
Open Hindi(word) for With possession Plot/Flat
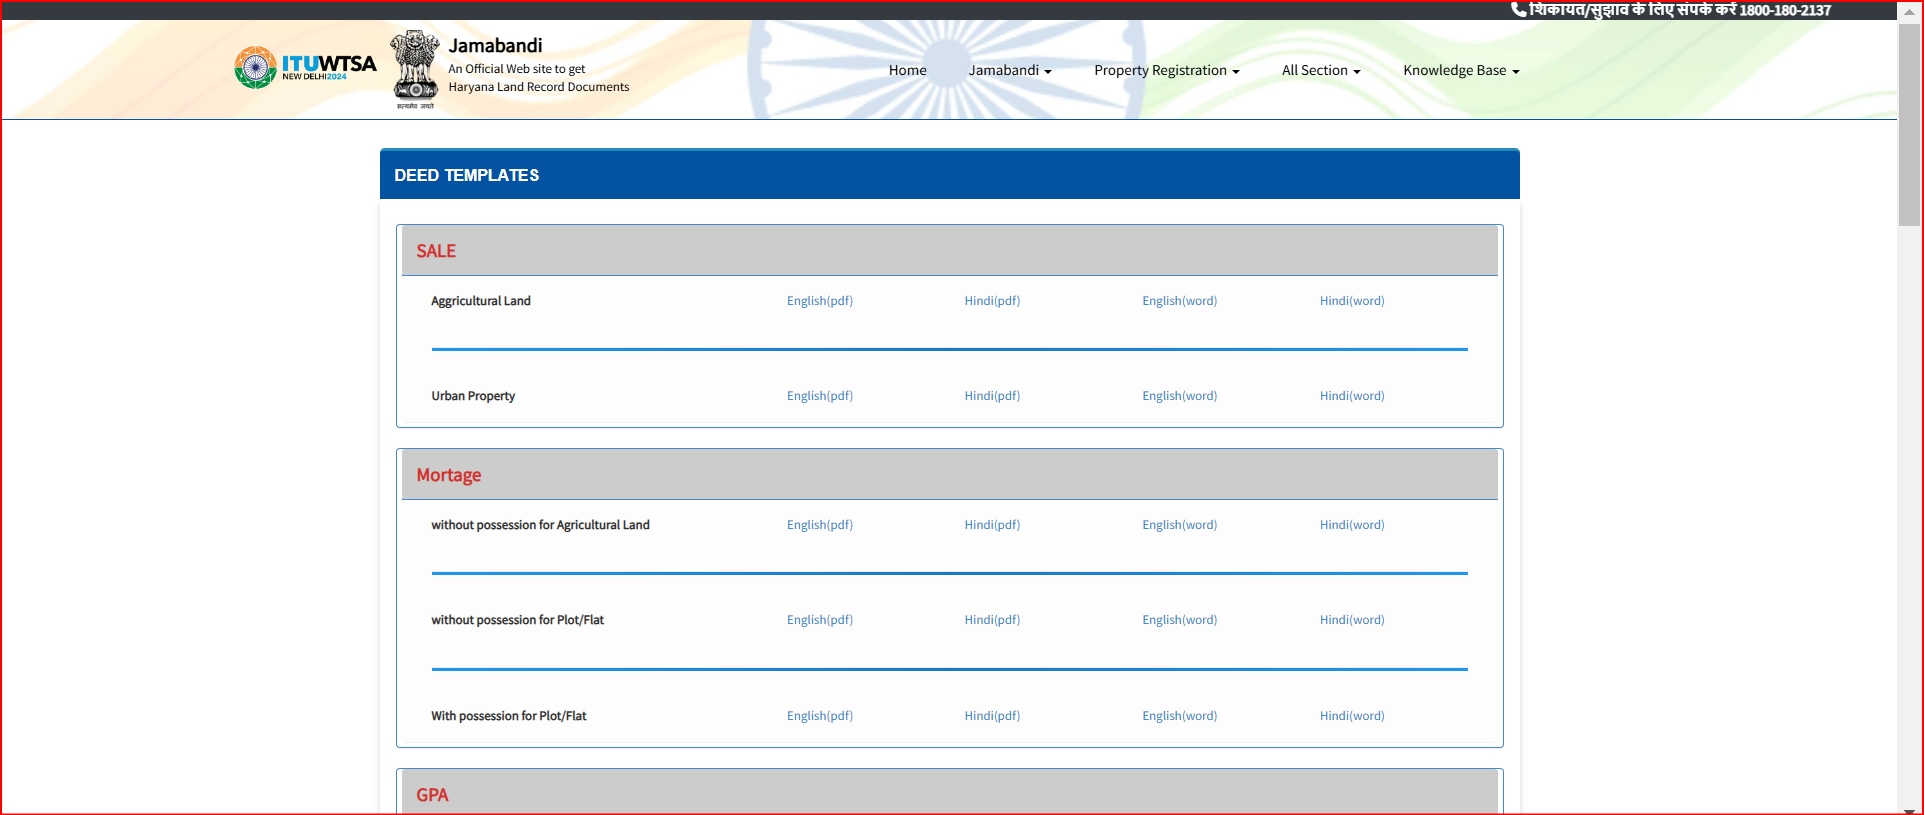tap(1351, 716)
